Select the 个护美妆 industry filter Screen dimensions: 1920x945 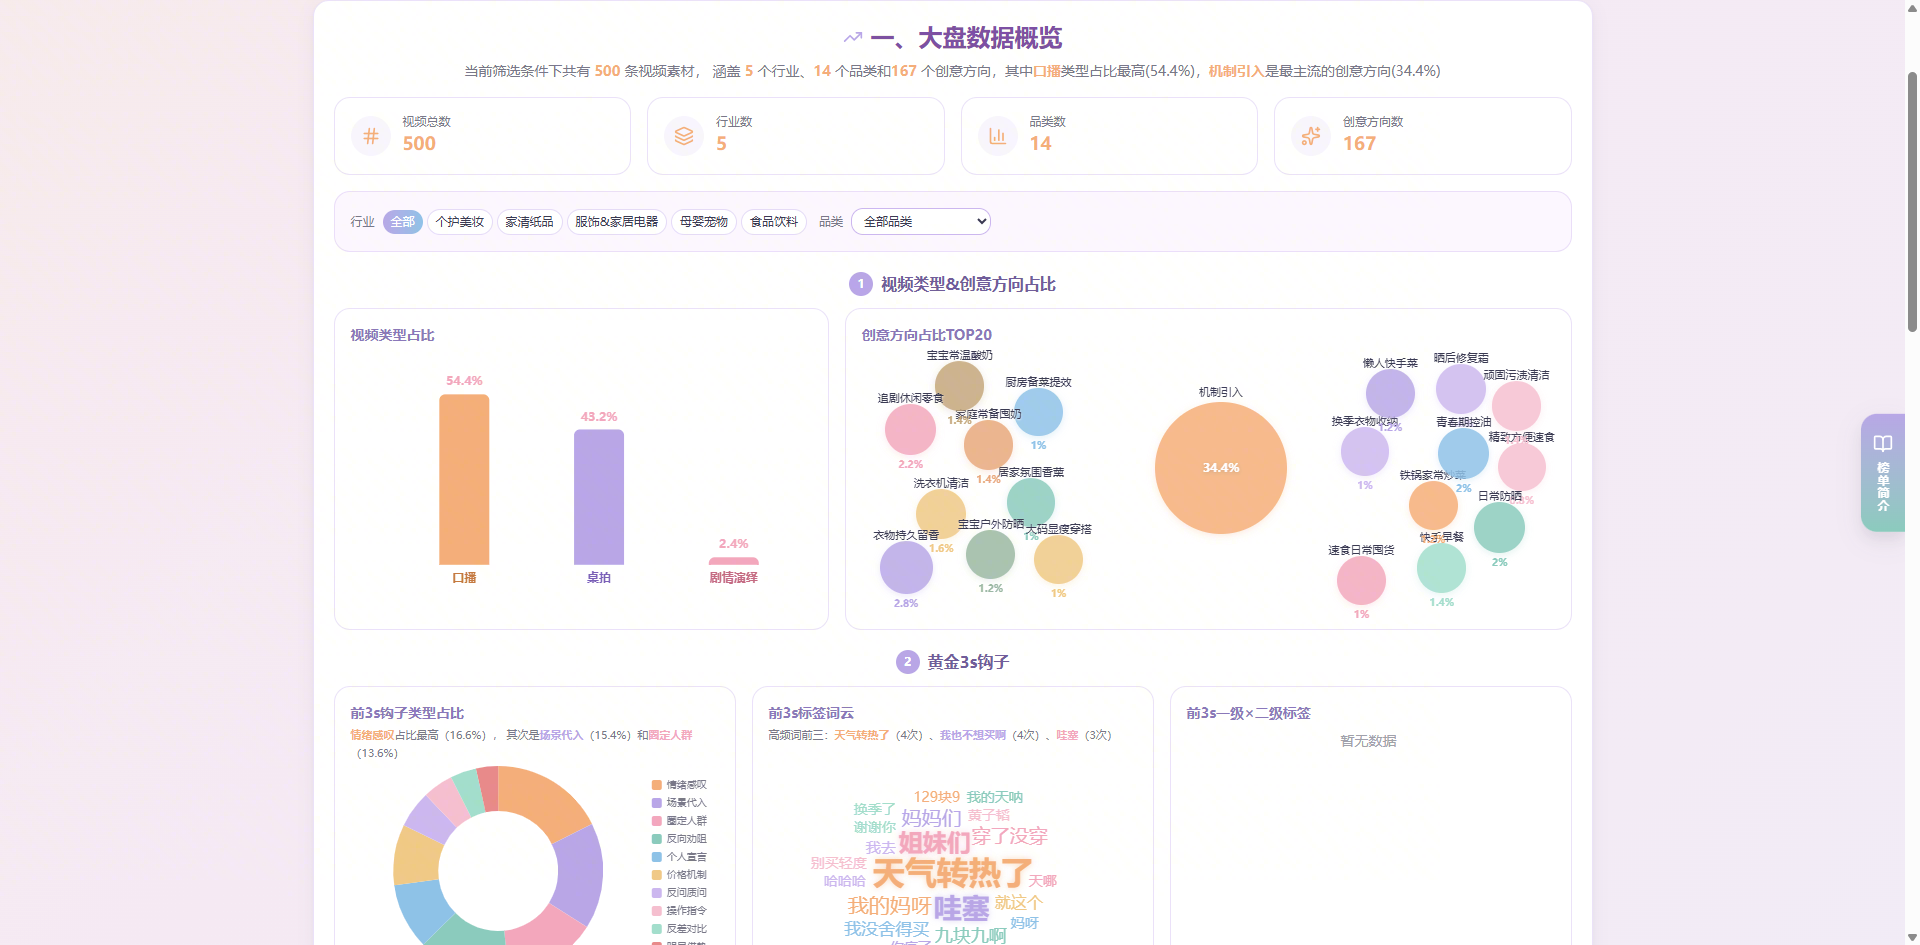(x=460, y=222)
